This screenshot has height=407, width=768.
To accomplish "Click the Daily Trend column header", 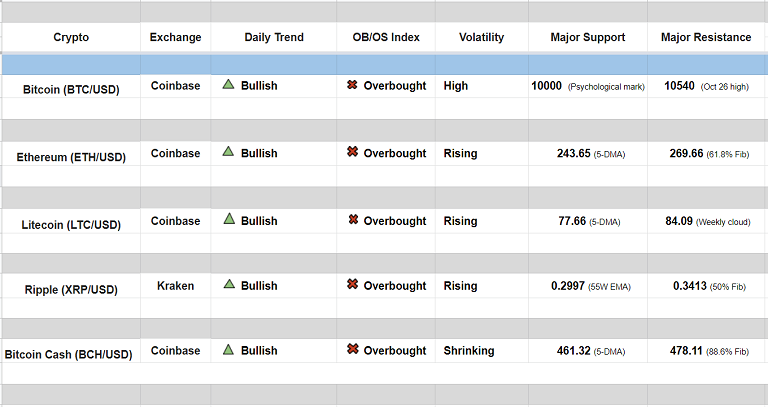I will click(x=274, y=38).
